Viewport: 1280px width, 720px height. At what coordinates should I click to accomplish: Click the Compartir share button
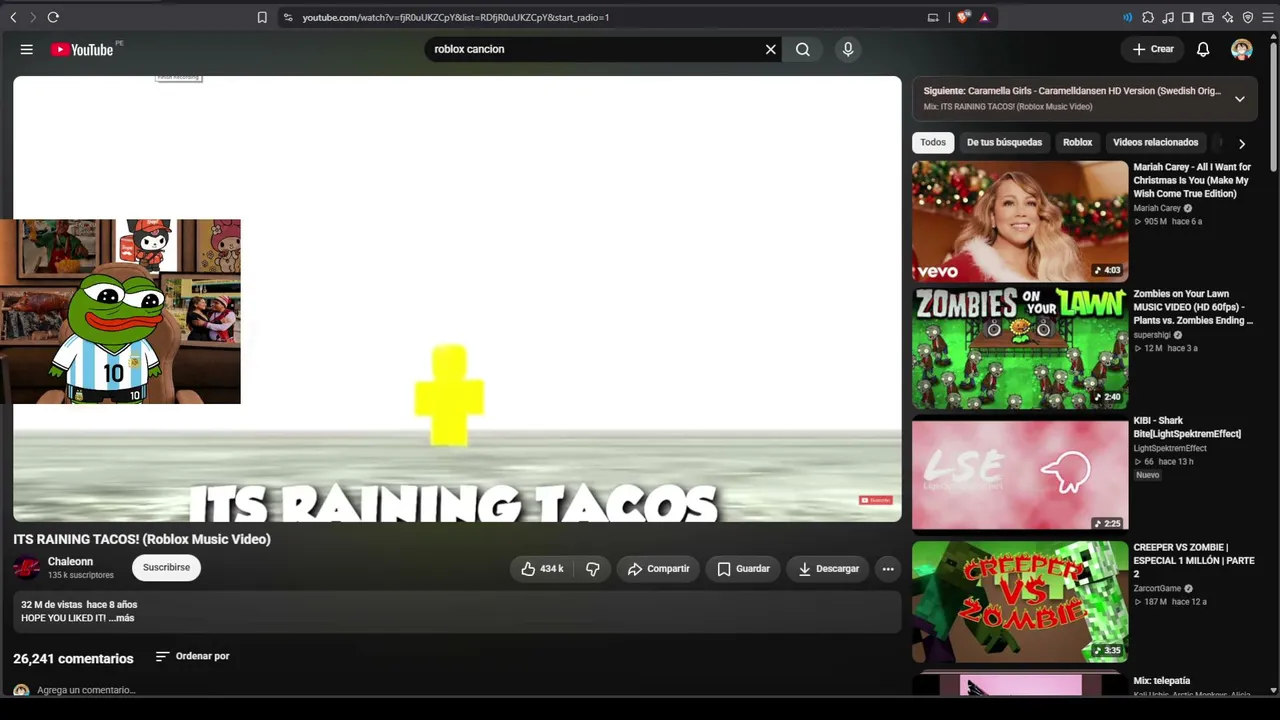click(658, 569)
